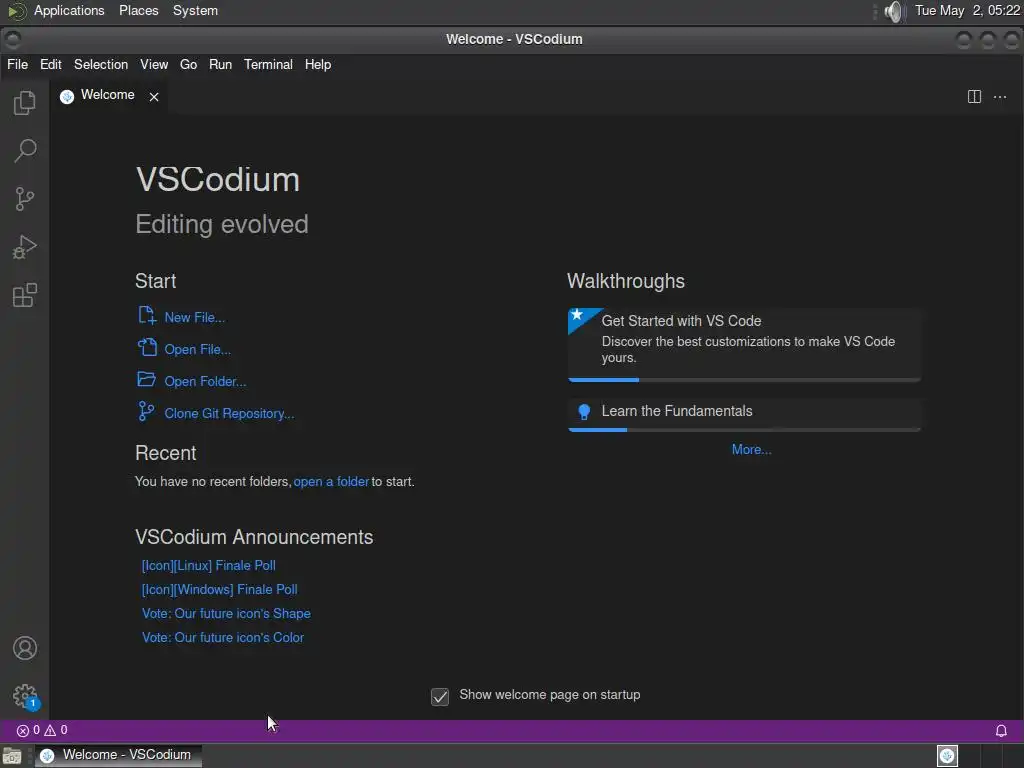This screenshot has width=1024, height=768.
Task: Open the Applications system menu
Action: pos(69,11)
